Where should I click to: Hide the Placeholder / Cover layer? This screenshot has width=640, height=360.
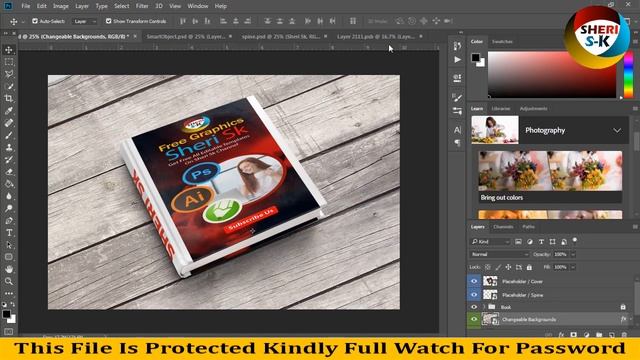point(474,281)
